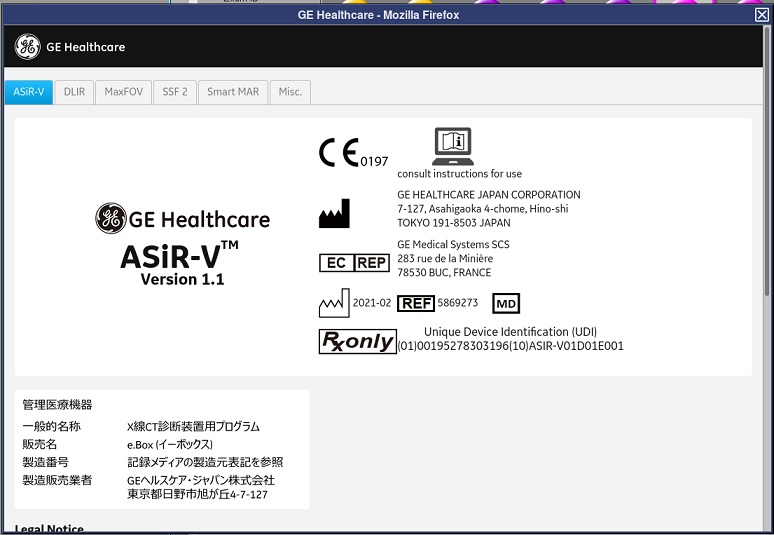Open the Misc. tab

click(x=290, y=92)
